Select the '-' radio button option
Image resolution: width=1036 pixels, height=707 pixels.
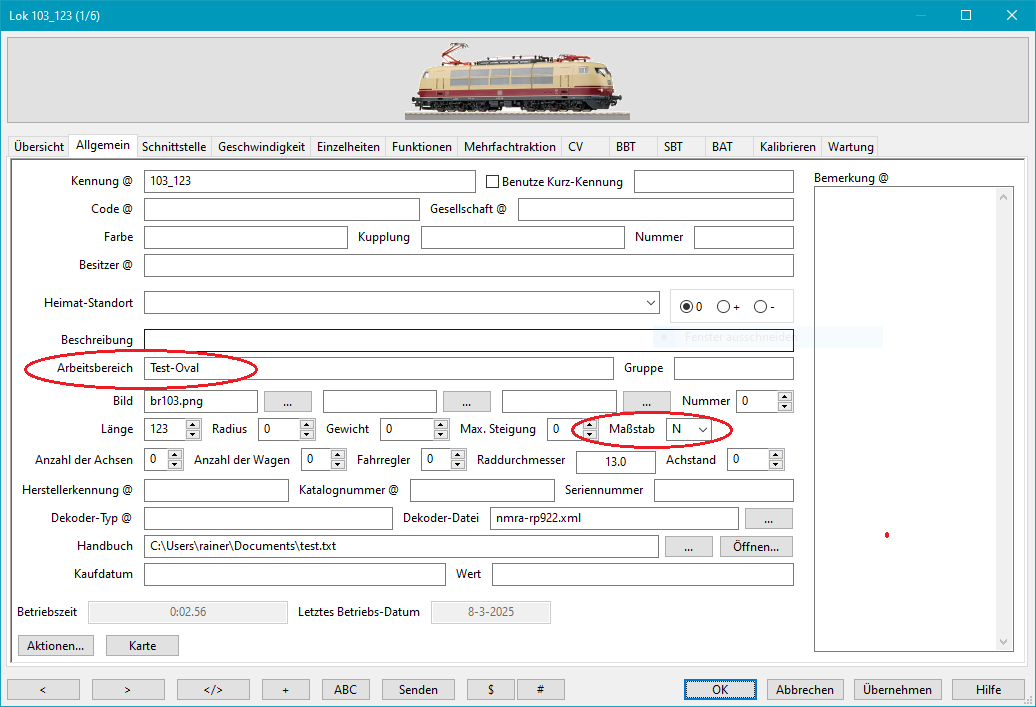click(760, 306)
